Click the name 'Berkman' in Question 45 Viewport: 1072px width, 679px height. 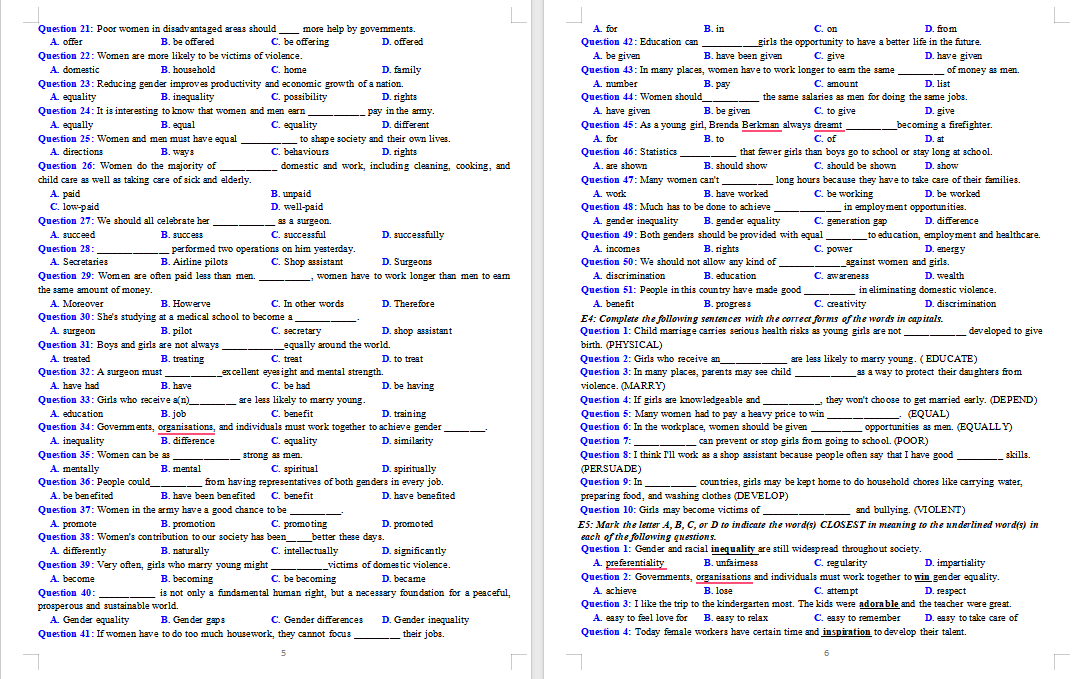760,125
